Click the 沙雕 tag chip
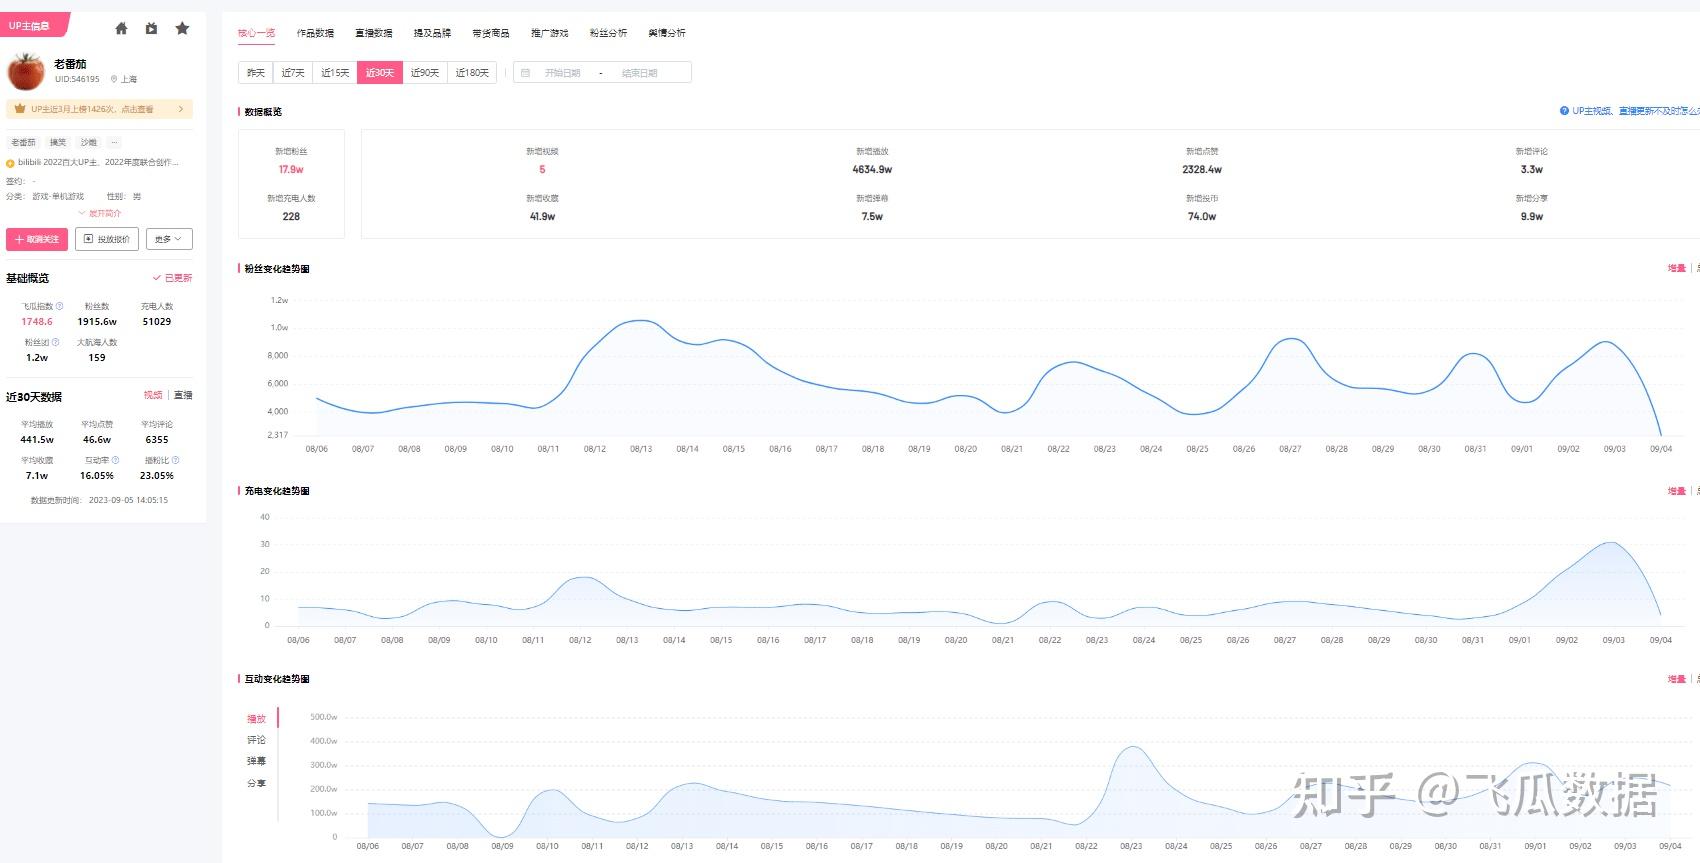 point(89,142)
